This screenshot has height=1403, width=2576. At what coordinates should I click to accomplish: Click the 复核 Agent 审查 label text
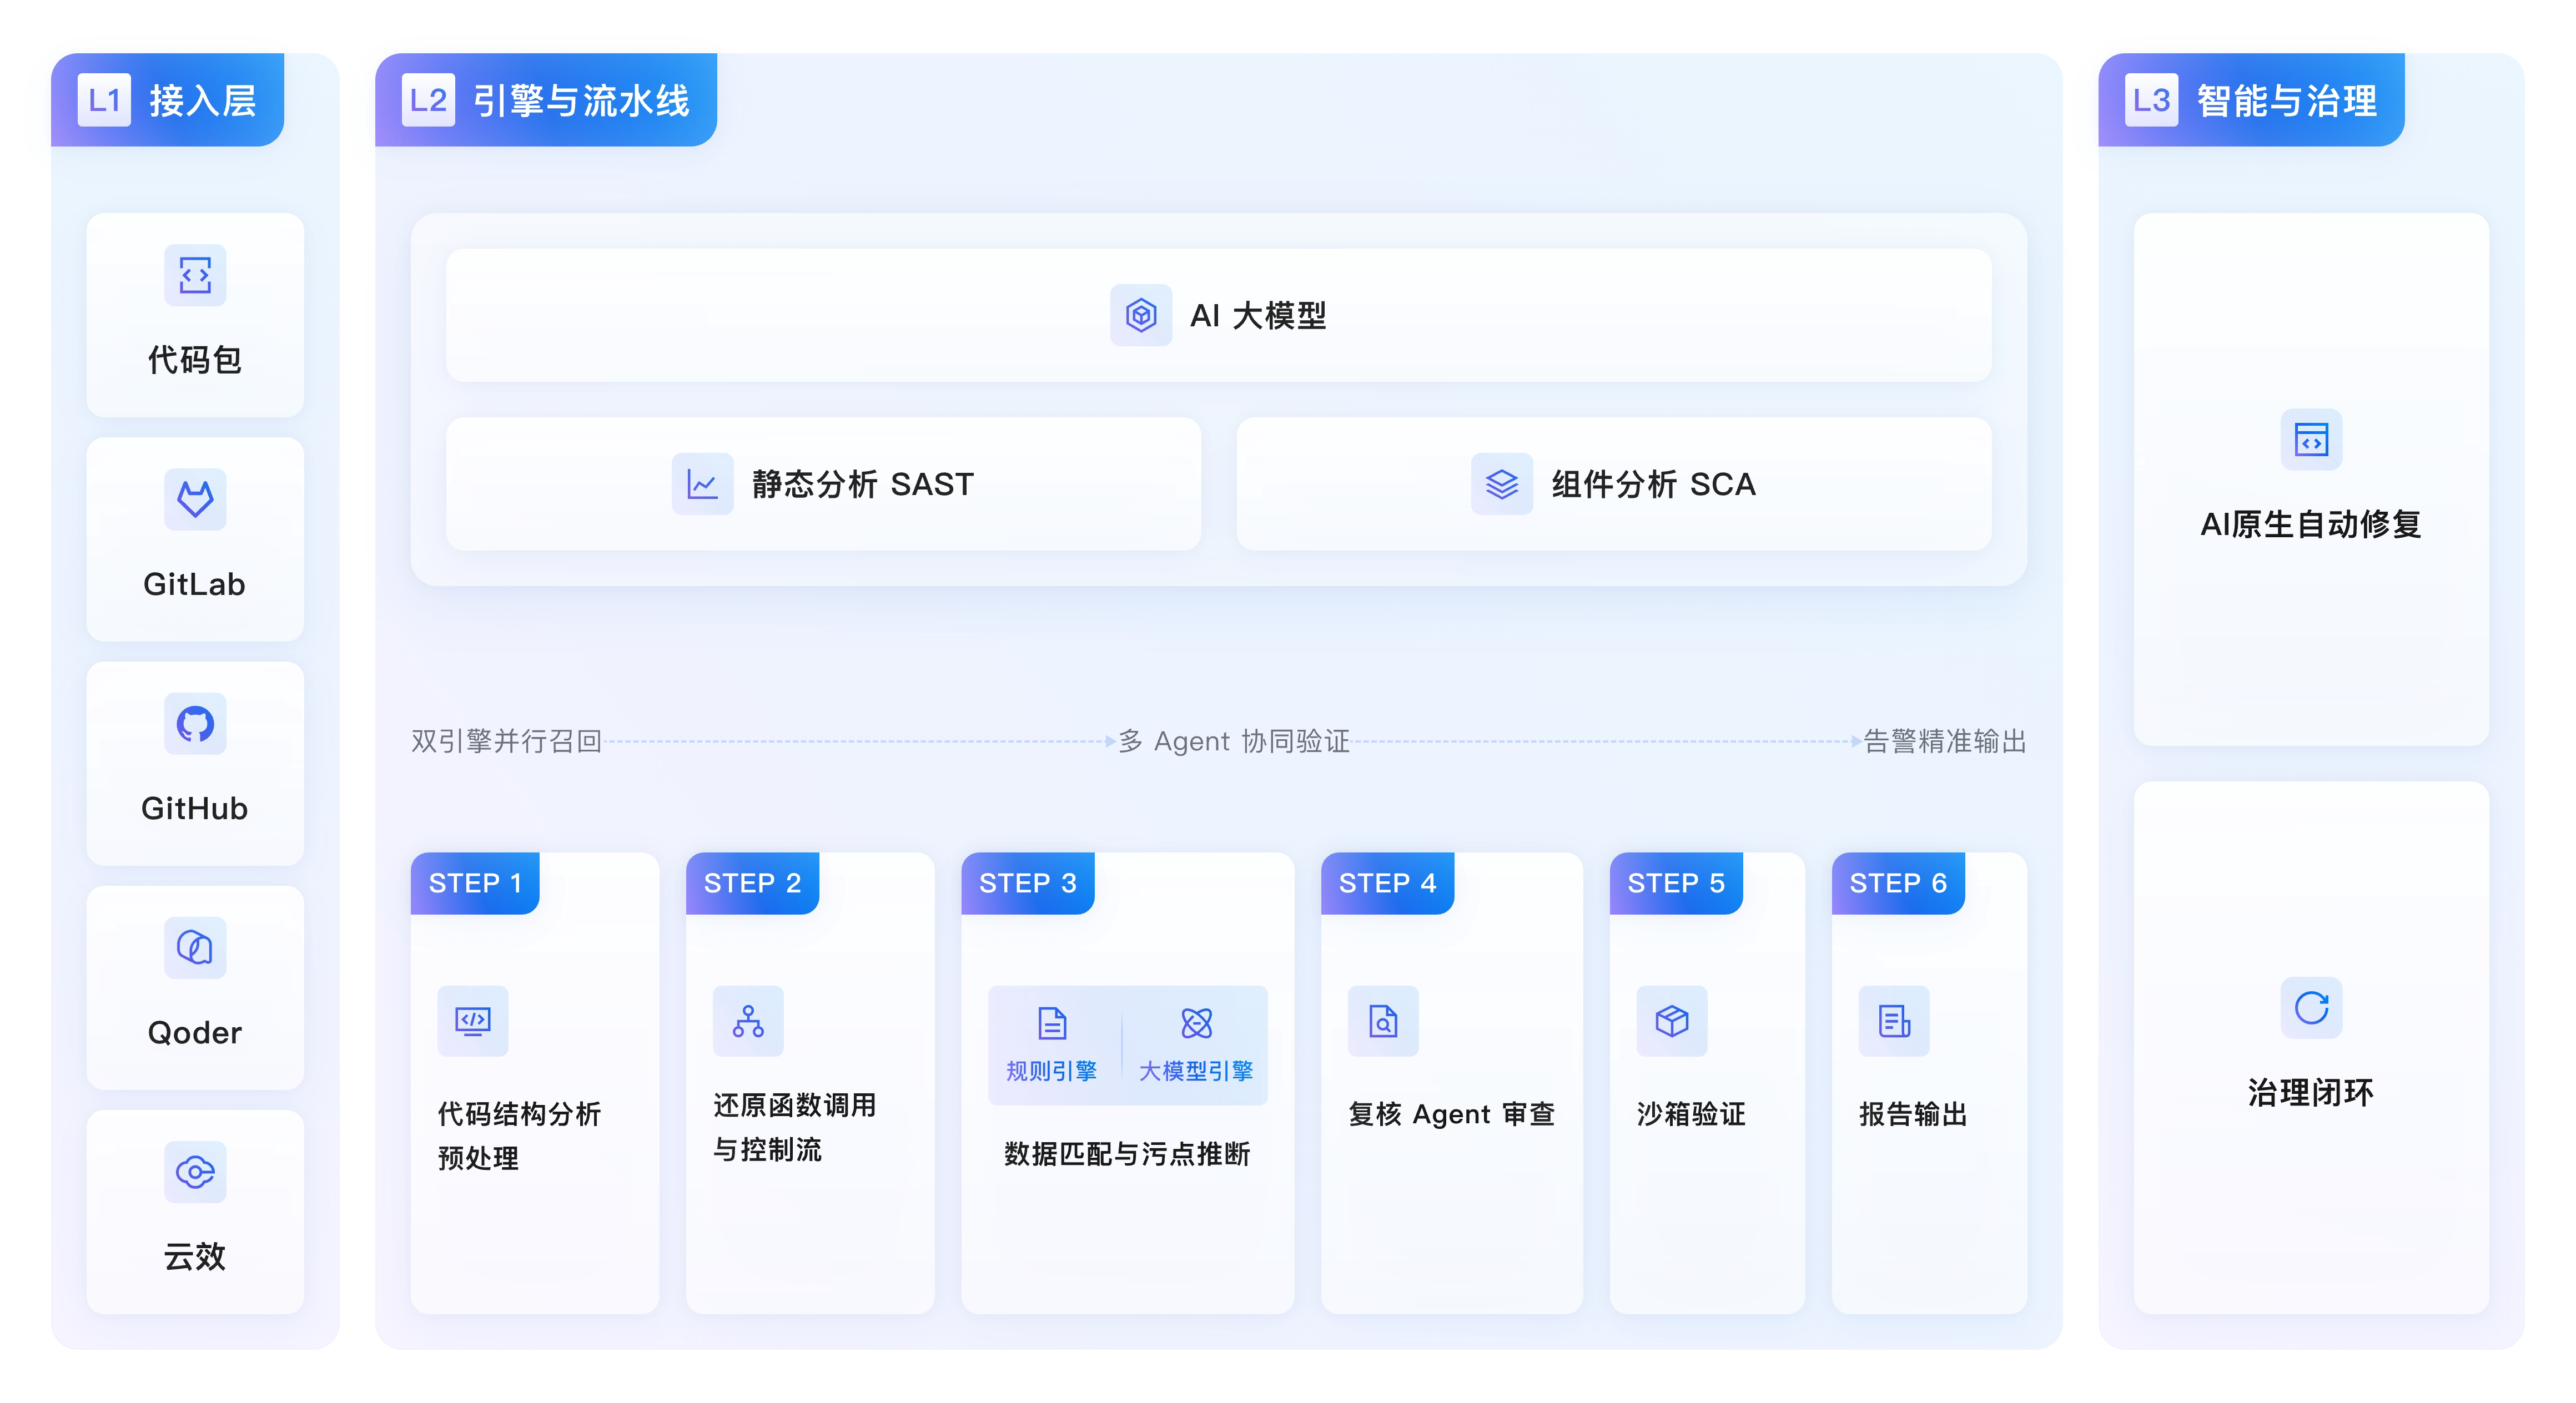(1451, 1114)
